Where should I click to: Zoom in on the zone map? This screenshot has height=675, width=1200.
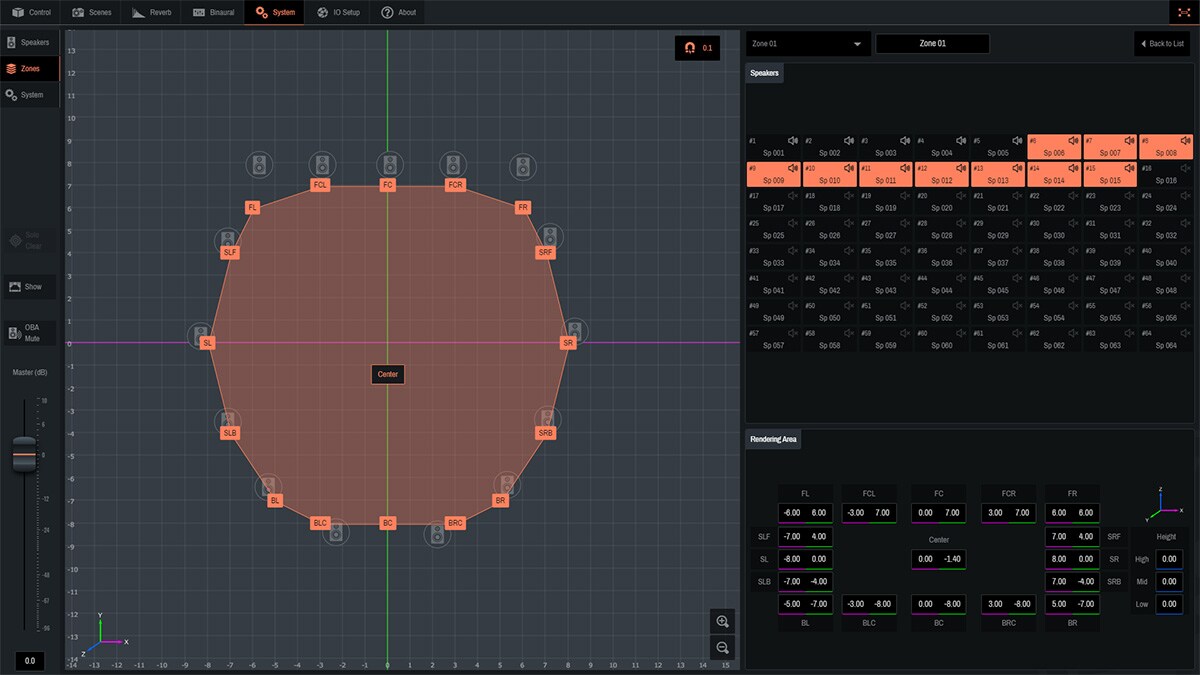click(722, 621)
